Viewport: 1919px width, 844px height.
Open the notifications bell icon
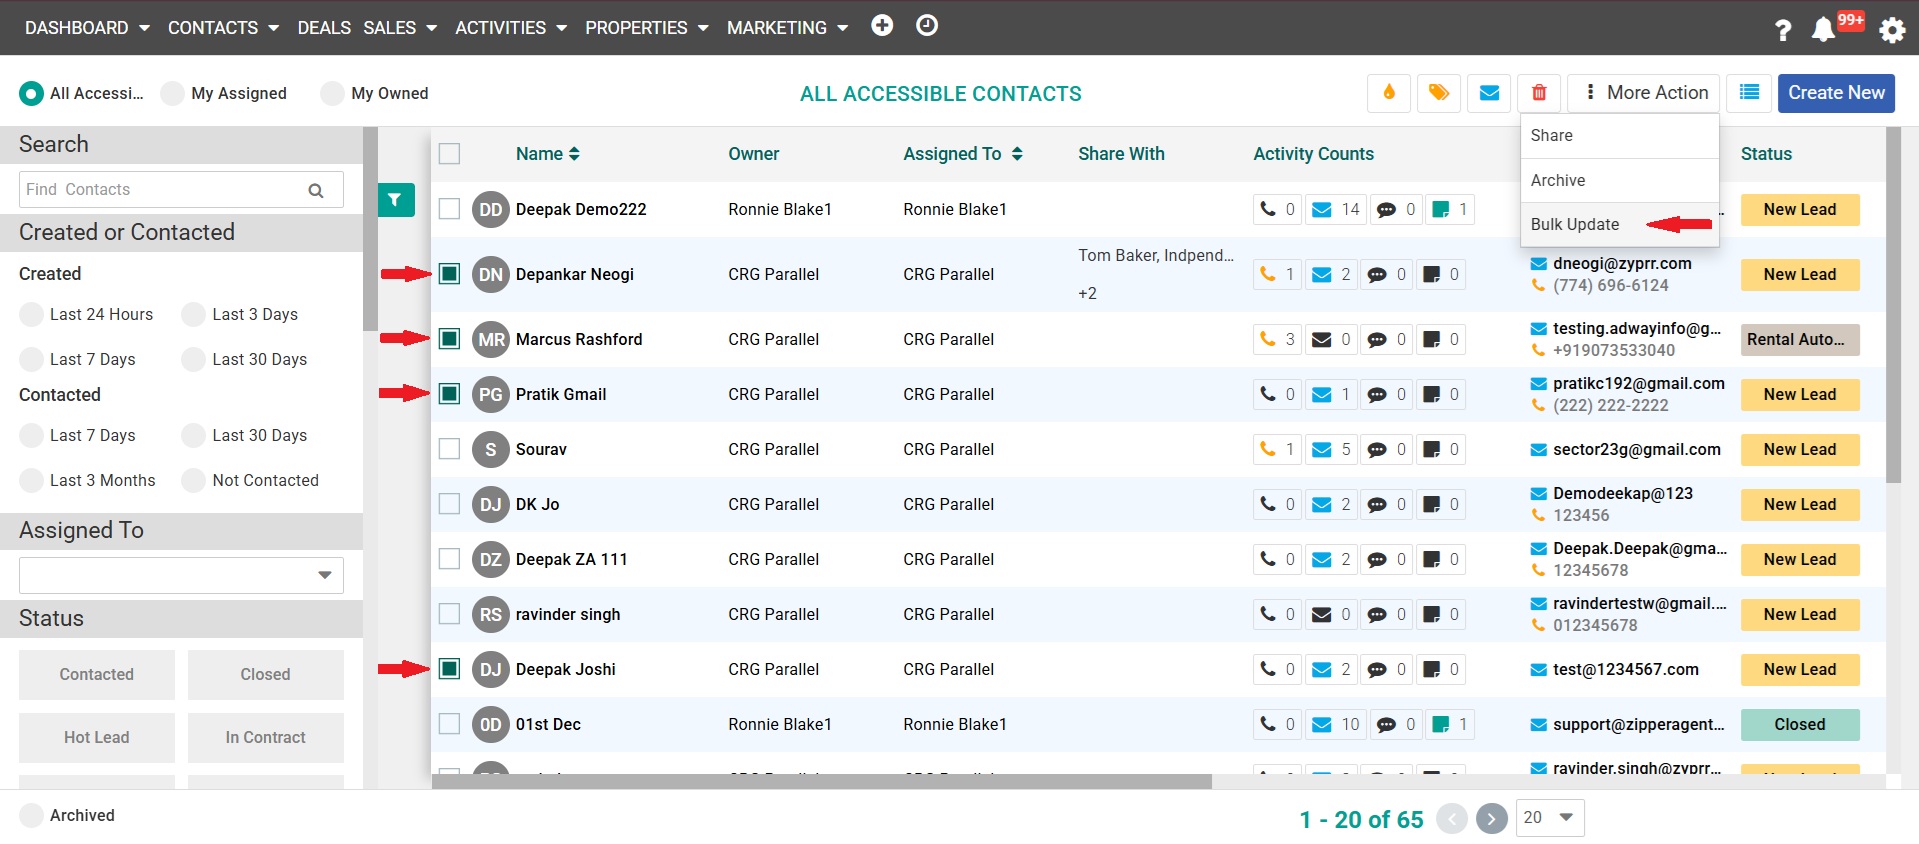point(1823,29)
